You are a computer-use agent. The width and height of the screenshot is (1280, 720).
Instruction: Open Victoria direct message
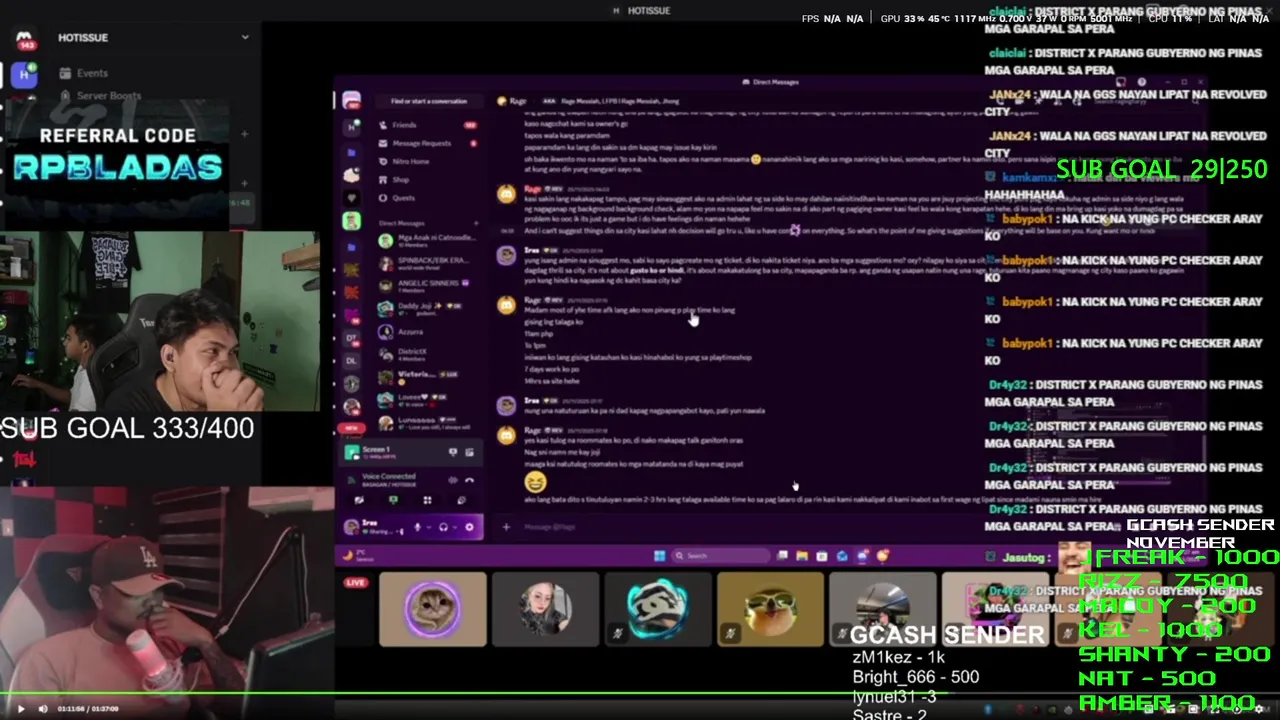pyautogui.click(x=427, y=376)
